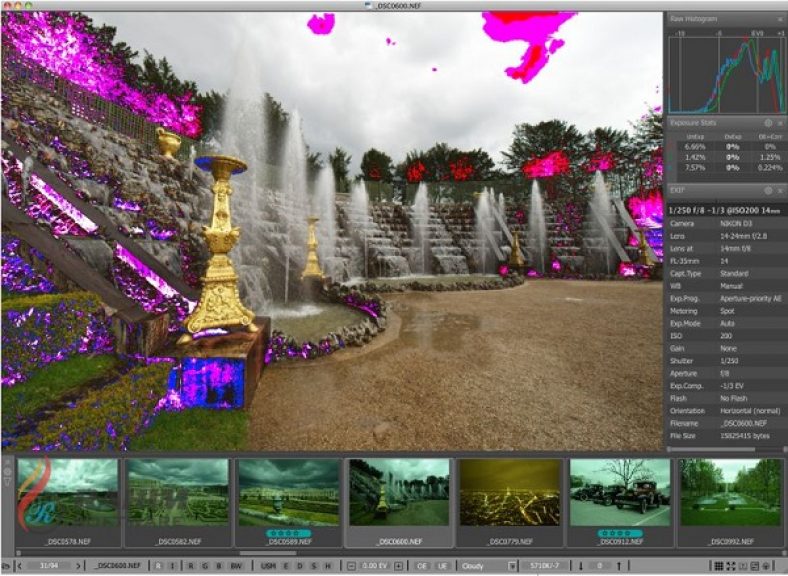788x576 pixels.
Task: Close the Raw Histogram panel
Action: (x=781, y=19)
